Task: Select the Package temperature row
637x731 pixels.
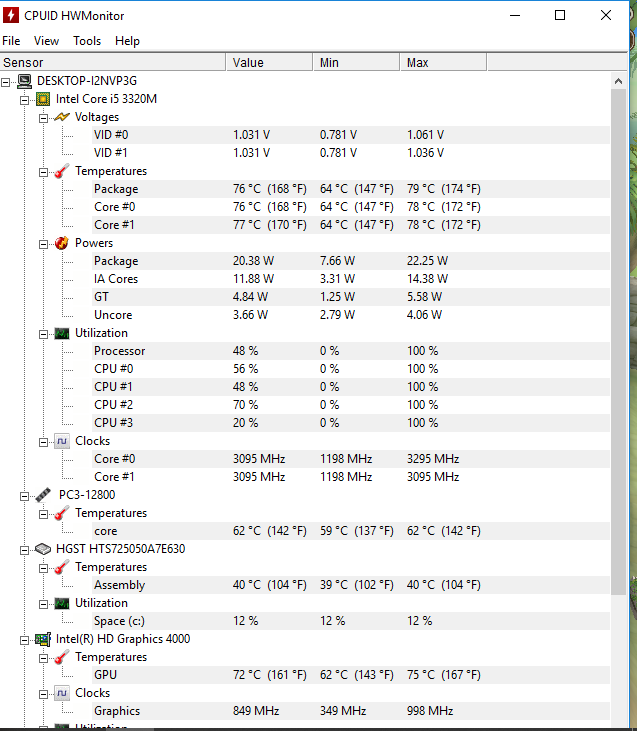Action: [351, 189]
